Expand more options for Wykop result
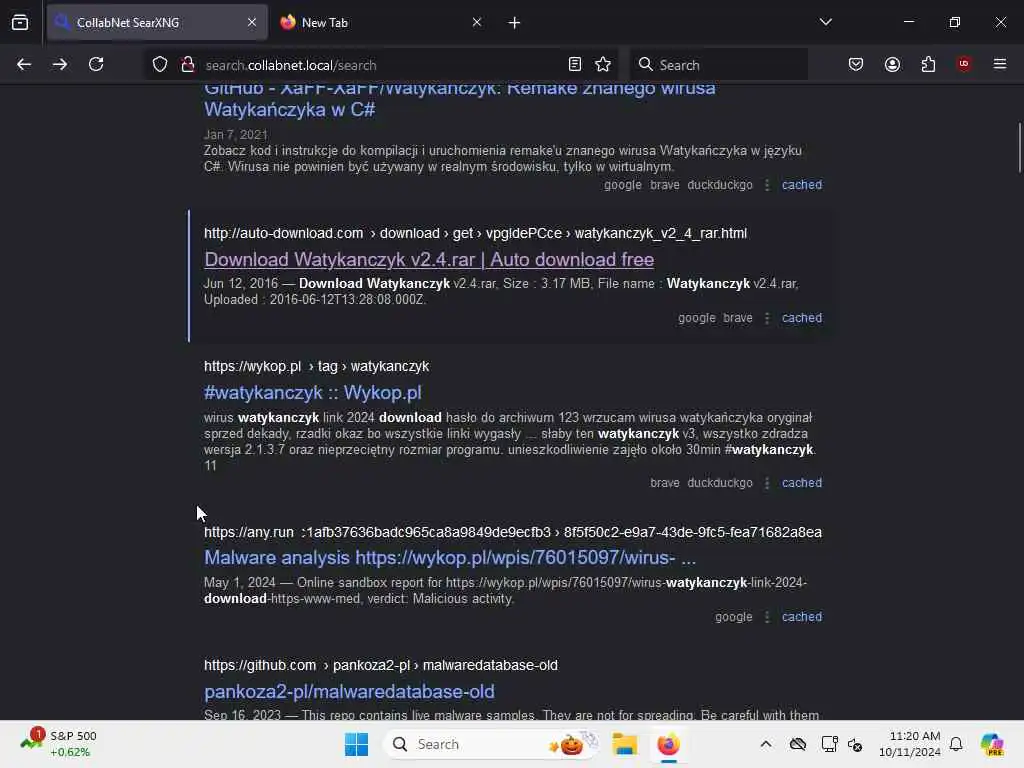This screenshot has height=768, width=1024. (767, 483)
